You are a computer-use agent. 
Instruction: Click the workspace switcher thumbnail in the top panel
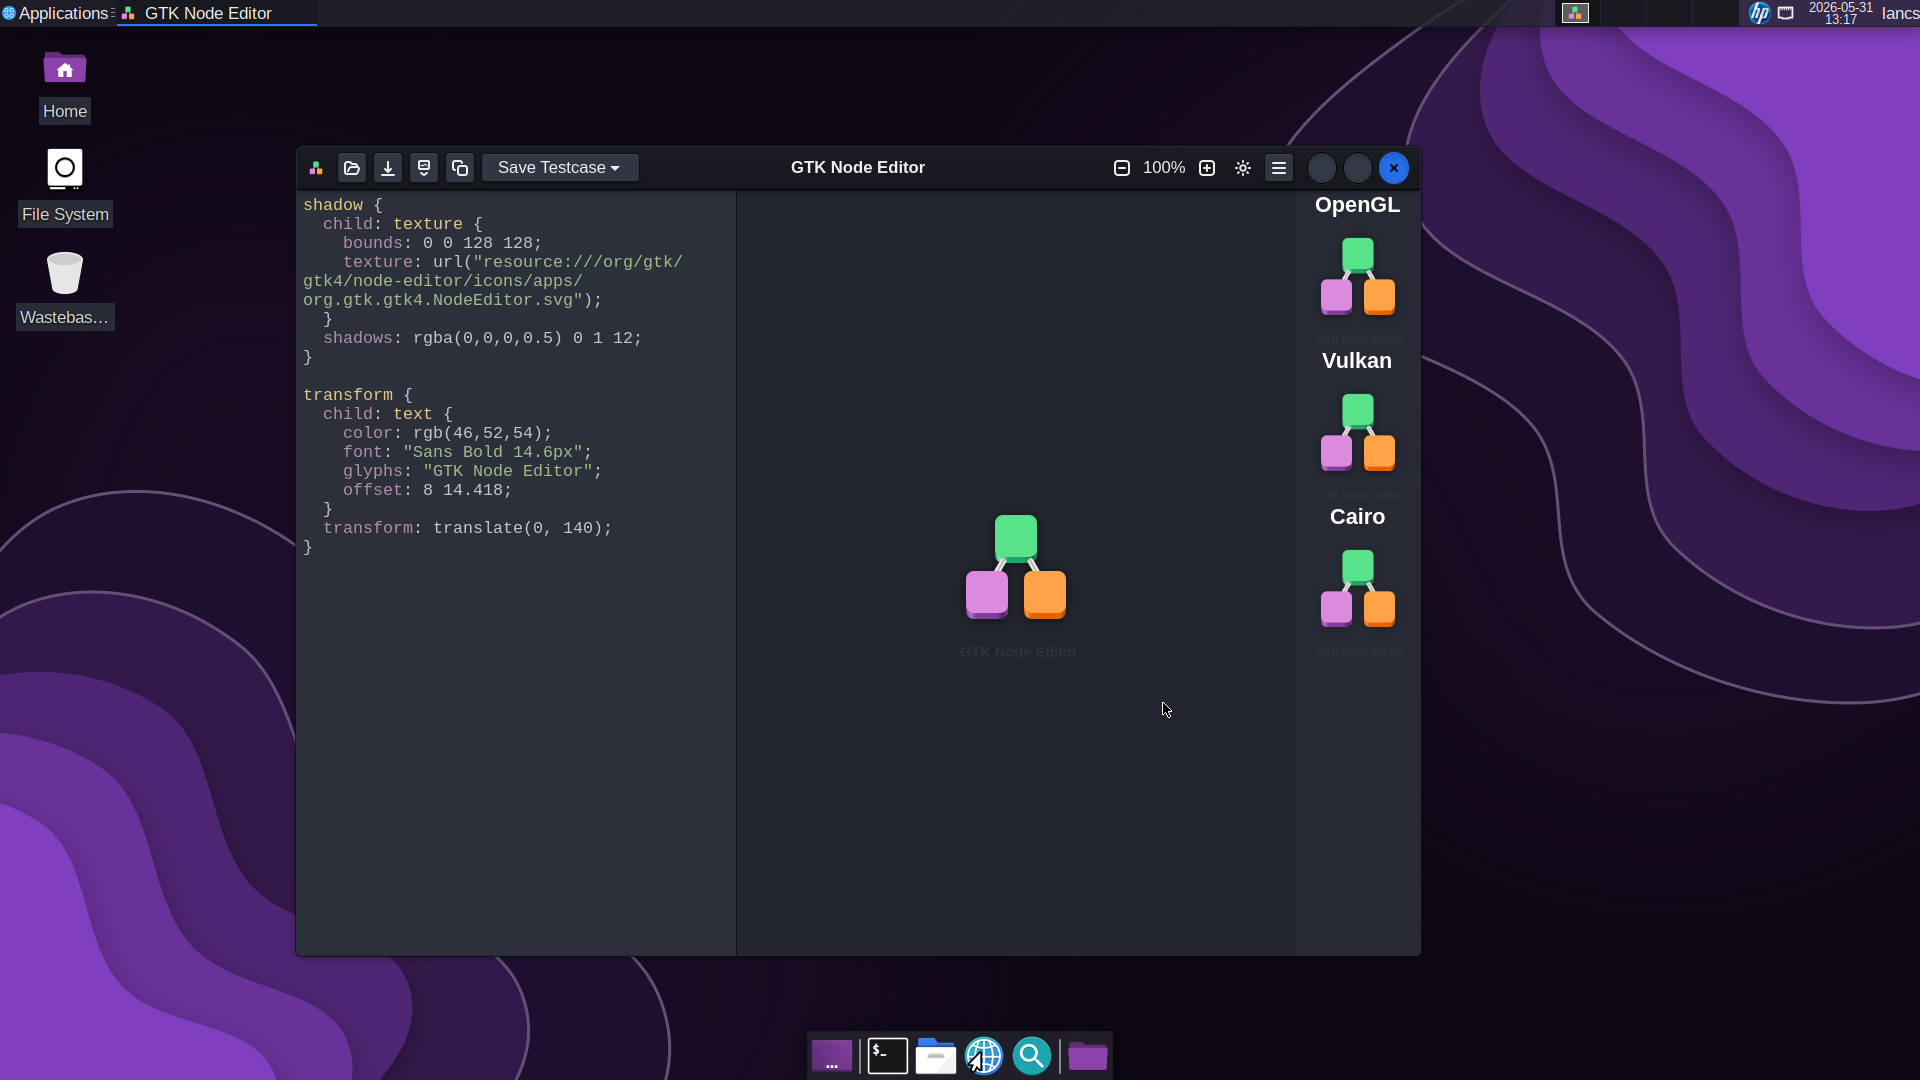pyautogui.click(x=1575, y=13)
